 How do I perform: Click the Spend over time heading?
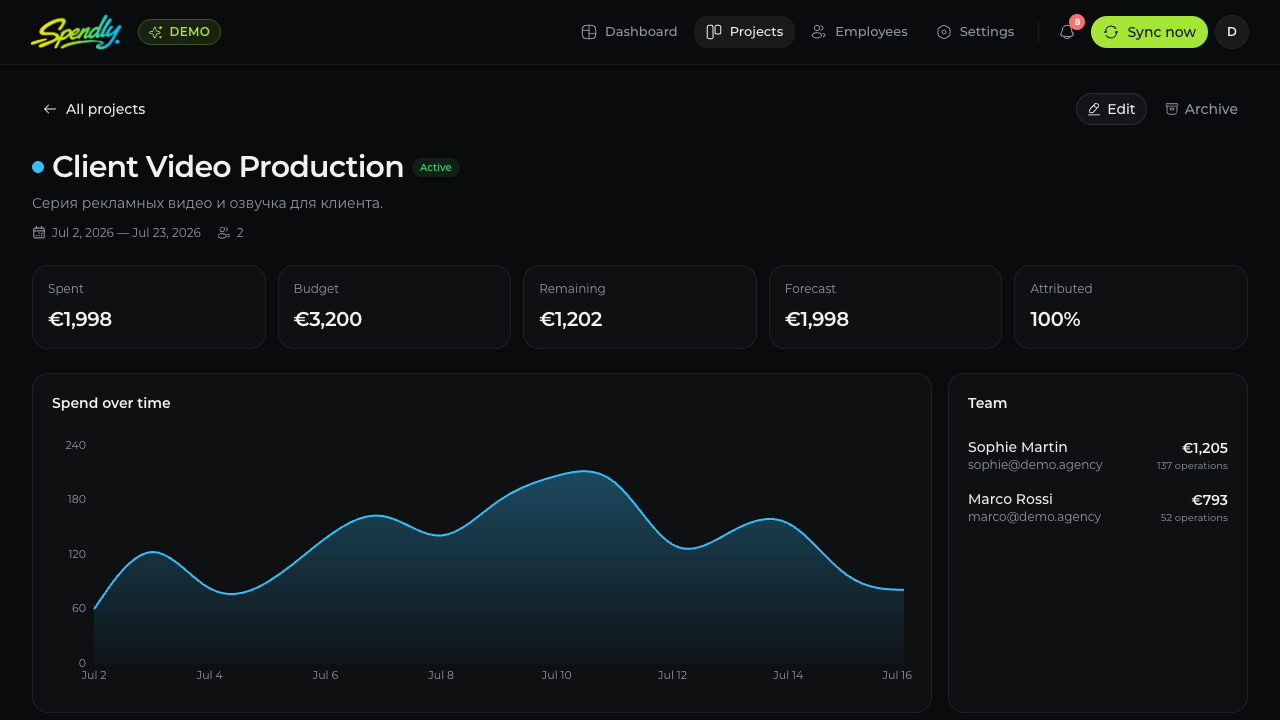(x=111, y=403)
